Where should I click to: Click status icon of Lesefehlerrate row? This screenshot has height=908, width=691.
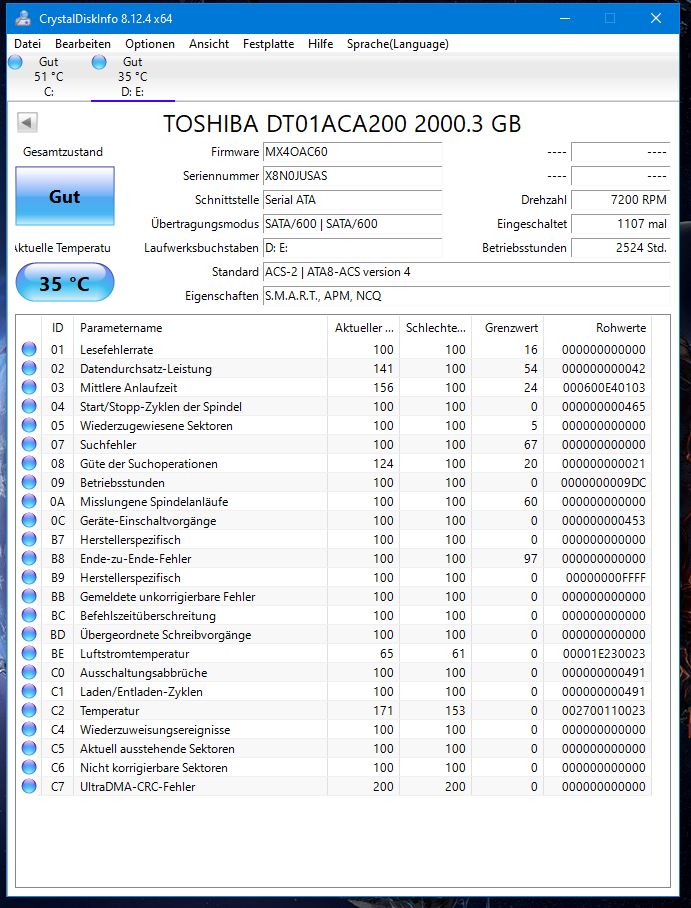pyautogui.click(x=29, y=349)
